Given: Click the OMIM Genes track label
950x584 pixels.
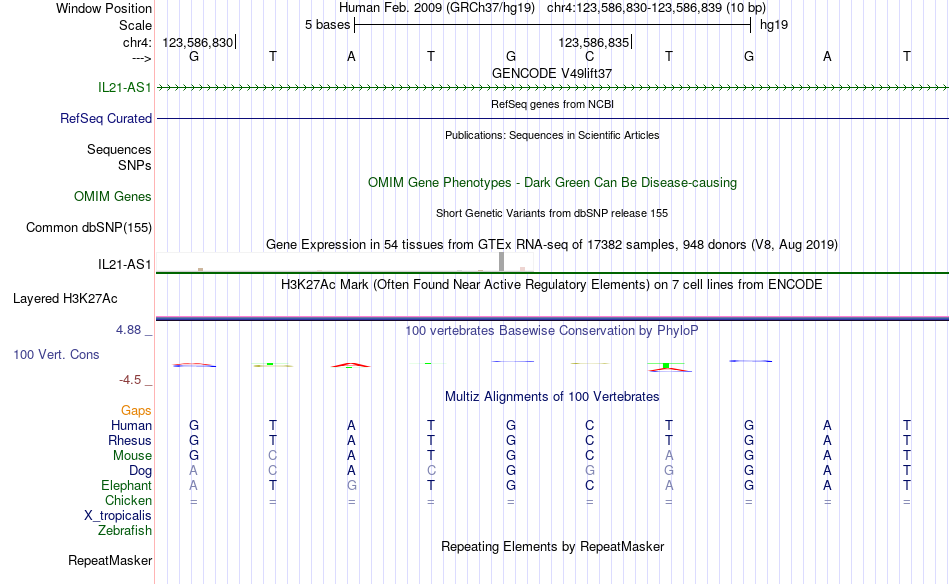Looking at the screenshot, I should pos(113,197).
